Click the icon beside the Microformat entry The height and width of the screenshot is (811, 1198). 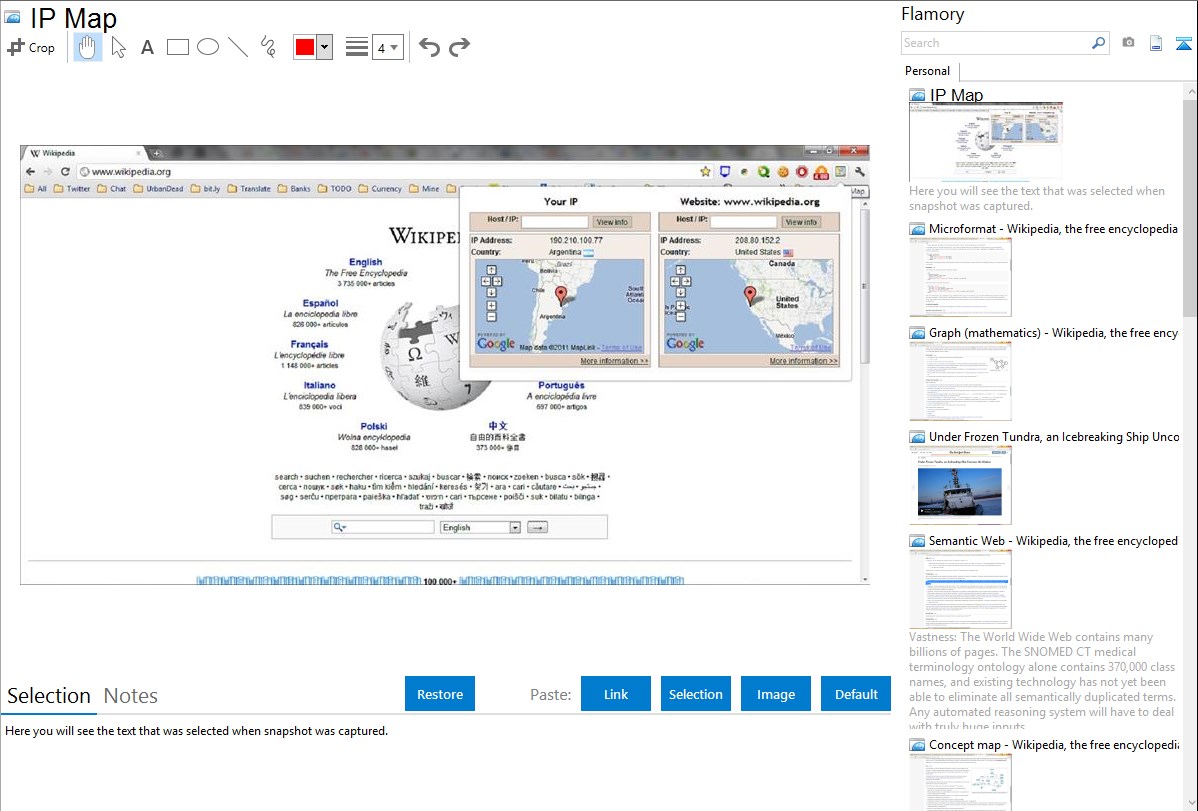[917, 229]
